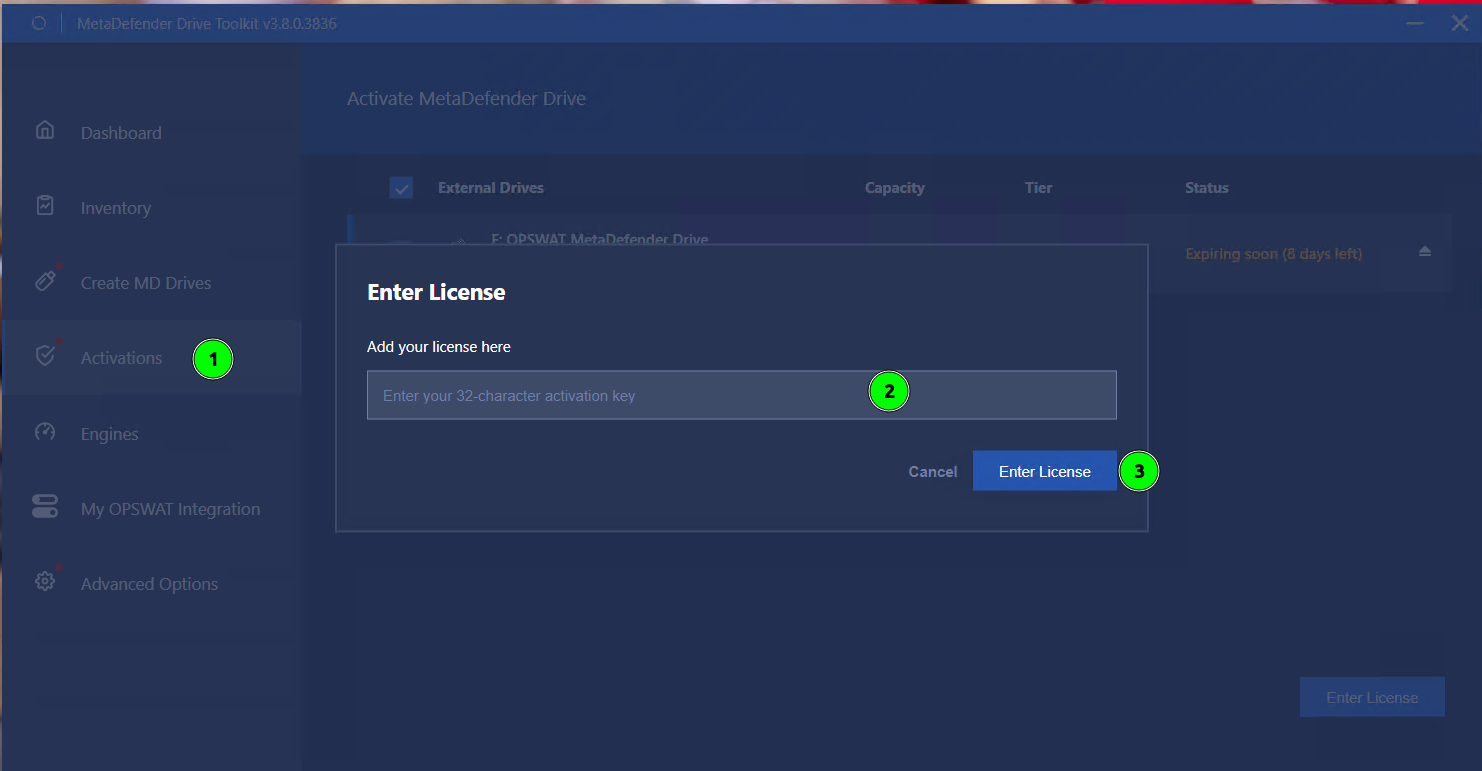The height and width of the screenshot is (771, 1482).
Task: Open Inventory via its clipboard icon
Action: point(45,205)
